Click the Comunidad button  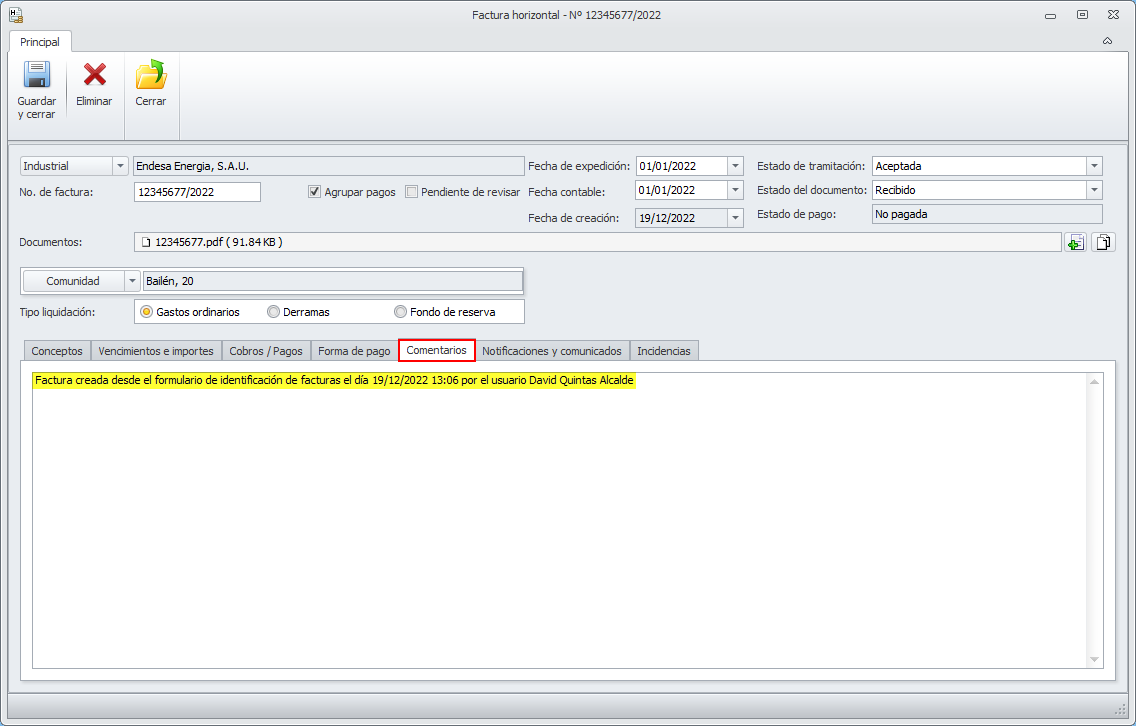coord(73,281)
